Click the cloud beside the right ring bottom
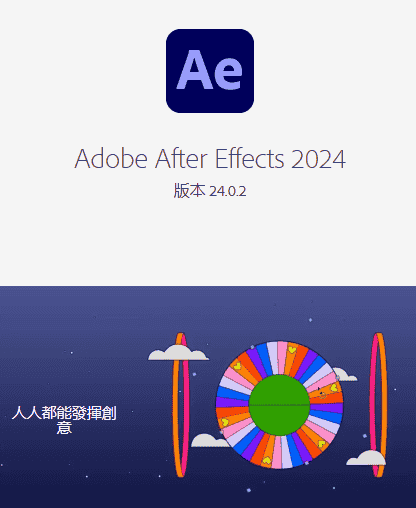Viewport: 416px width, 508px height. click(x=366, y=458)
